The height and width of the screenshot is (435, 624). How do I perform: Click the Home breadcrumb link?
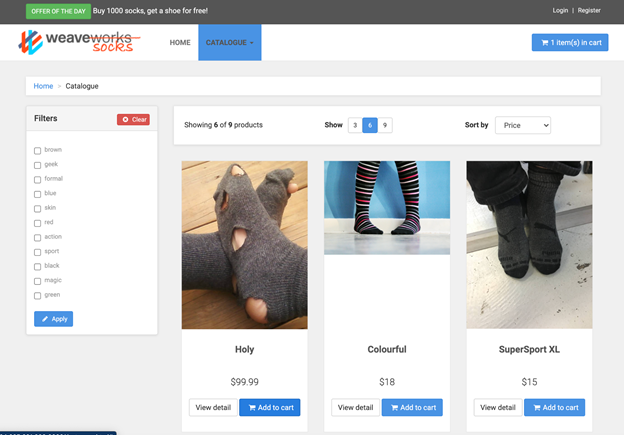click(x=43, y=86)
